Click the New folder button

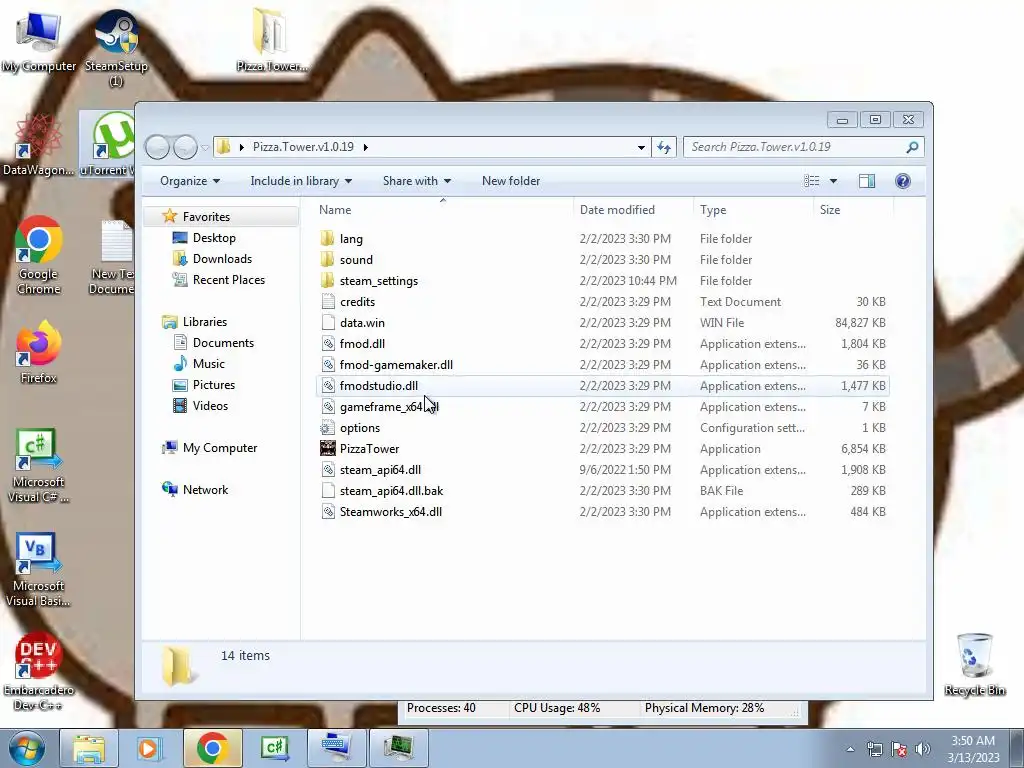511,181
